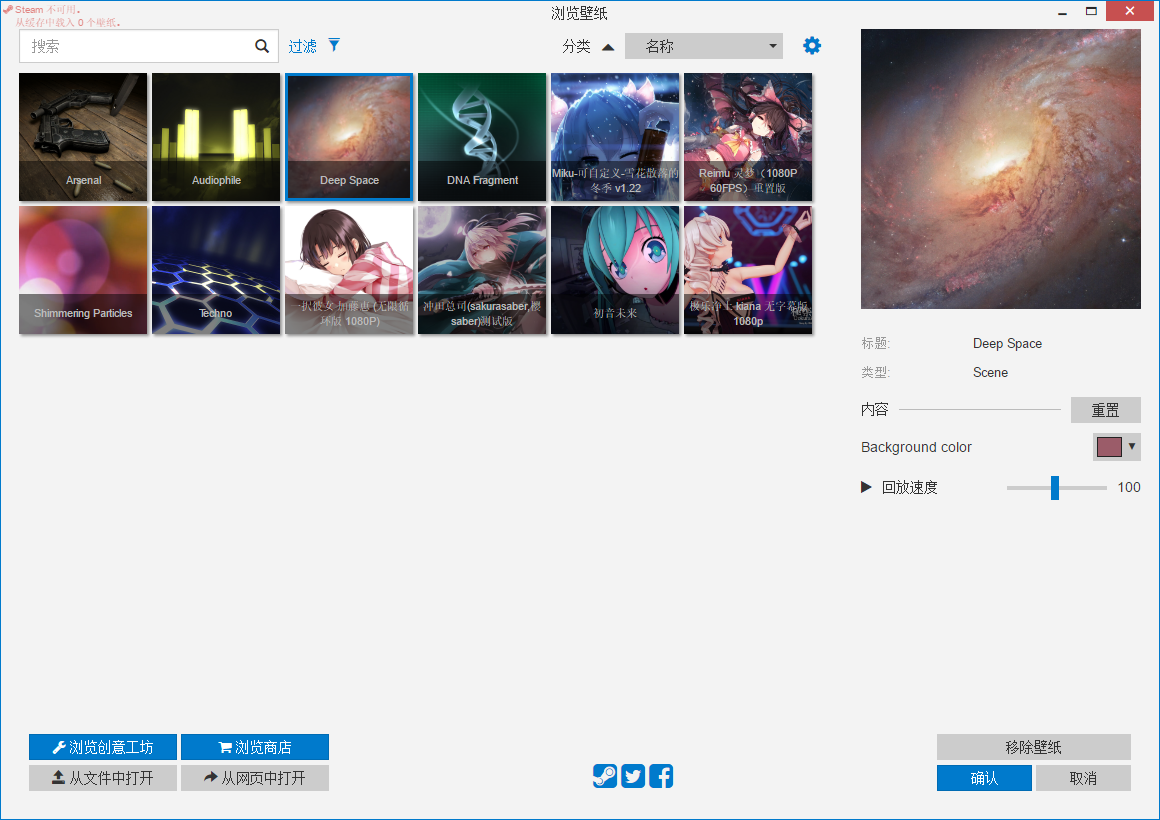This screenshot has width=1160, height=820.
Task: Confirm with the 确认 button
Action: 984,778
